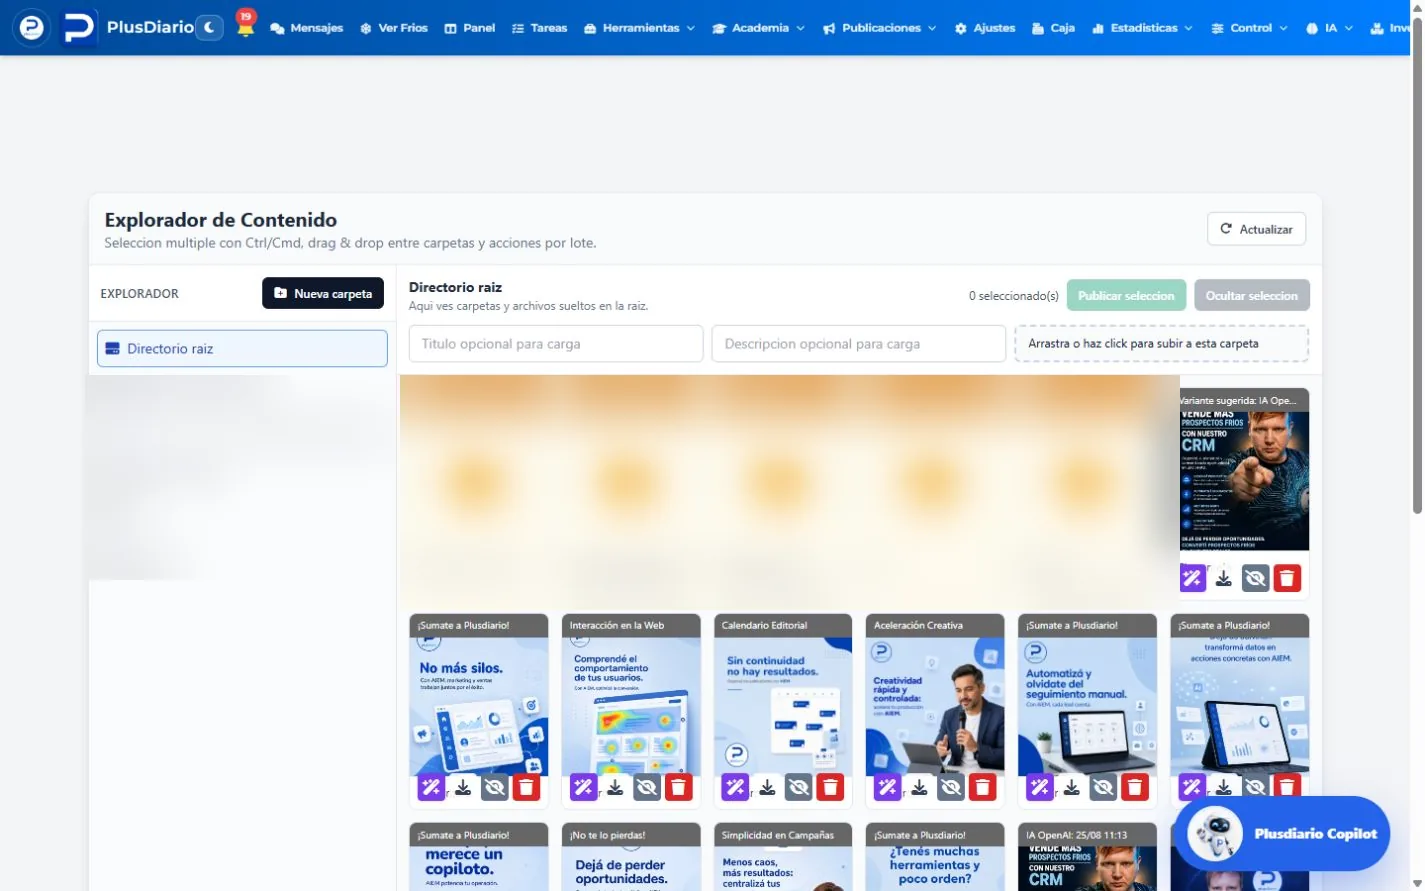Go to the Panel menu item
Image resolution: width=1425 pixels, height=891 pixels.
click(470, 28)
